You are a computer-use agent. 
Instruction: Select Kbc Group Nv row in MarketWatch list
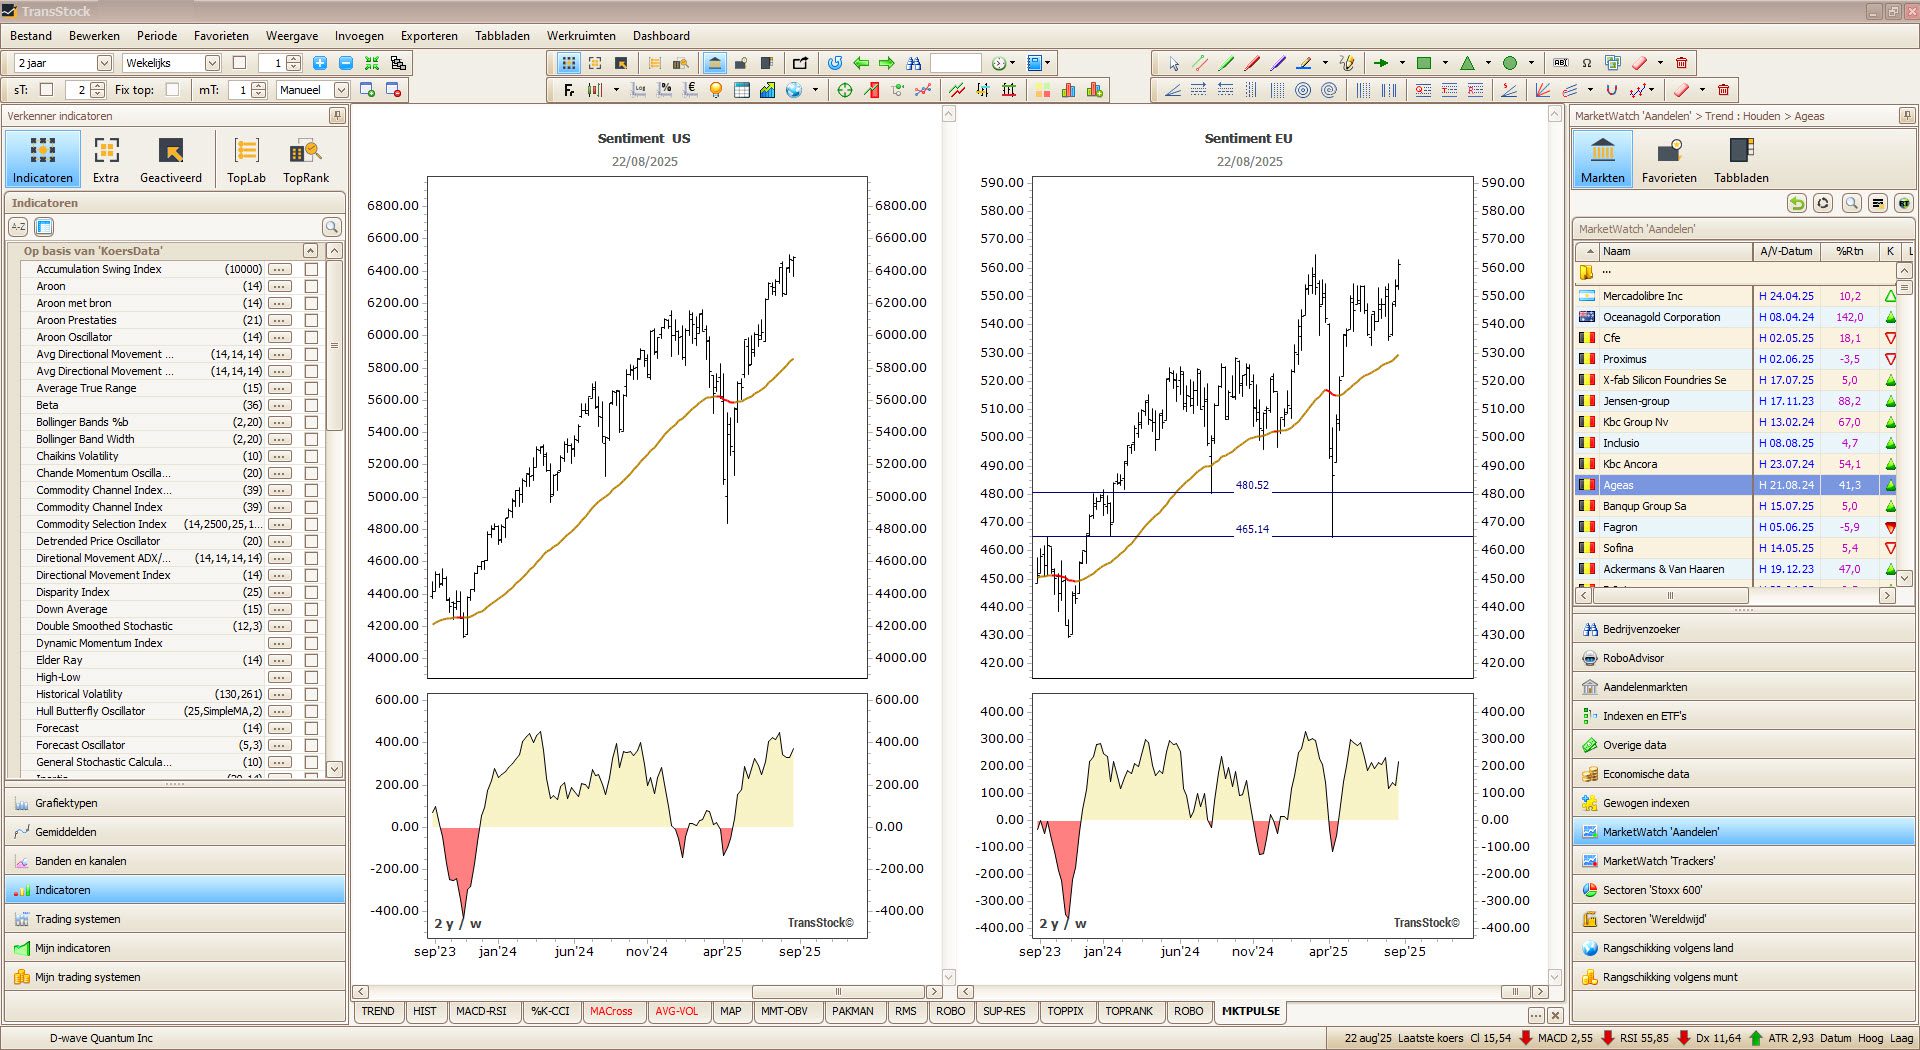pos(1635,422)
